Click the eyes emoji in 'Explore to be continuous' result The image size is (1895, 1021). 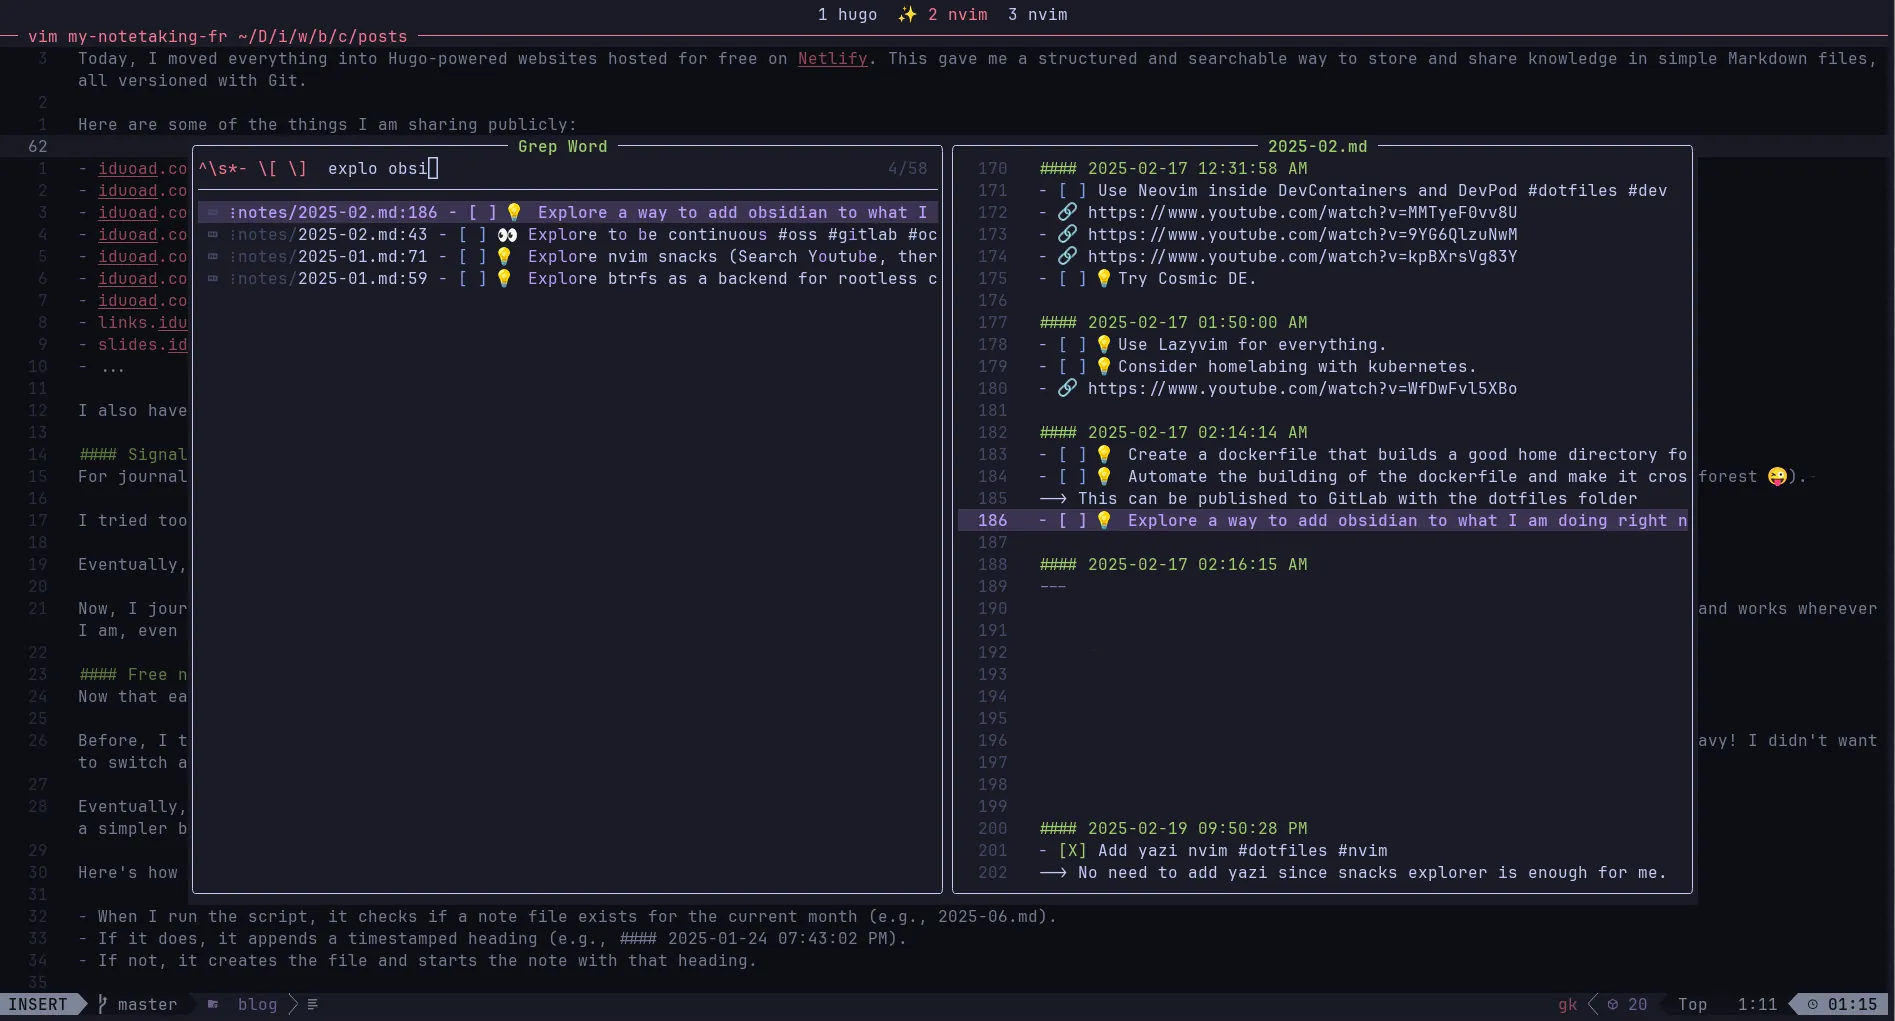[x=507, y=234]
